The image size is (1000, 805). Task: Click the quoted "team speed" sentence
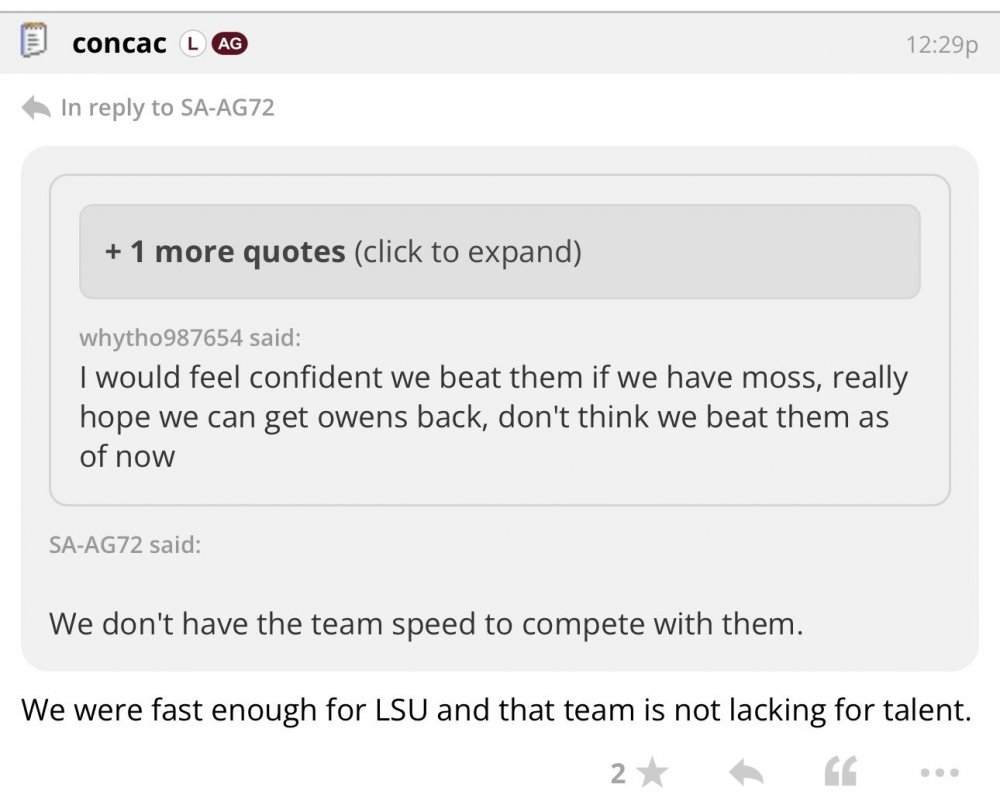click(x=426, y=624)
